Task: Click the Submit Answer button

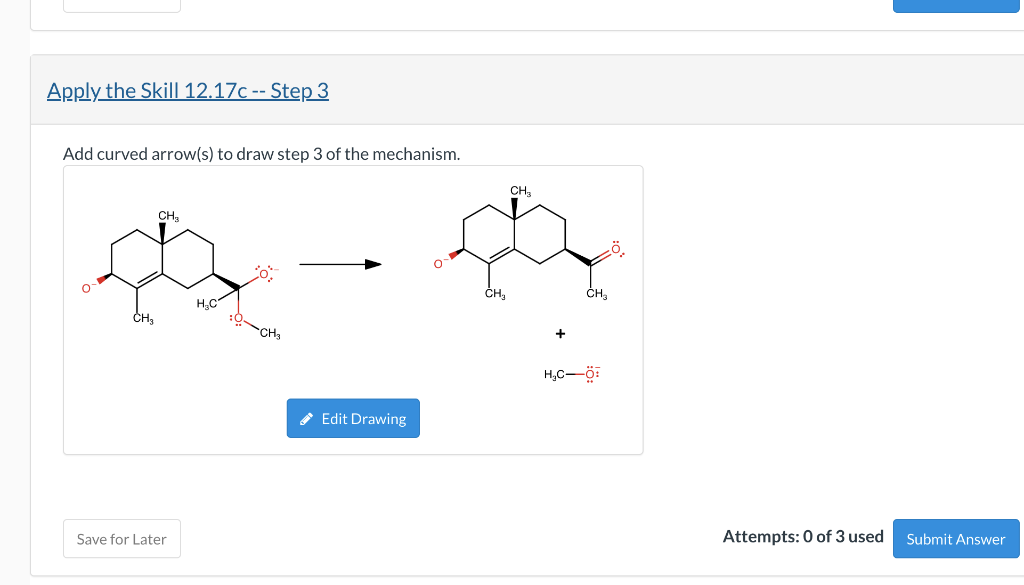Action: [x=956, y=539]
